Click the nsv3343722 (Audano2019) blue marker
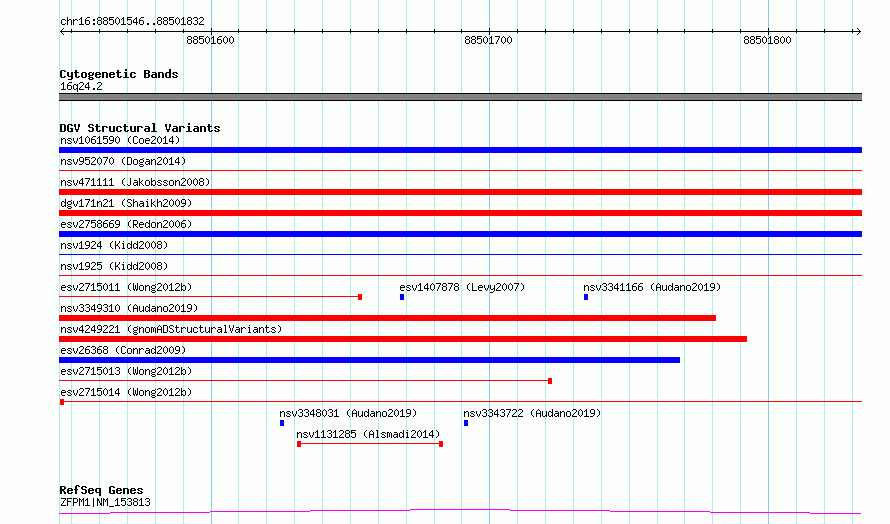Image resolution: width=890 pixels, height=524 pixels. click(x=466, y=423)
